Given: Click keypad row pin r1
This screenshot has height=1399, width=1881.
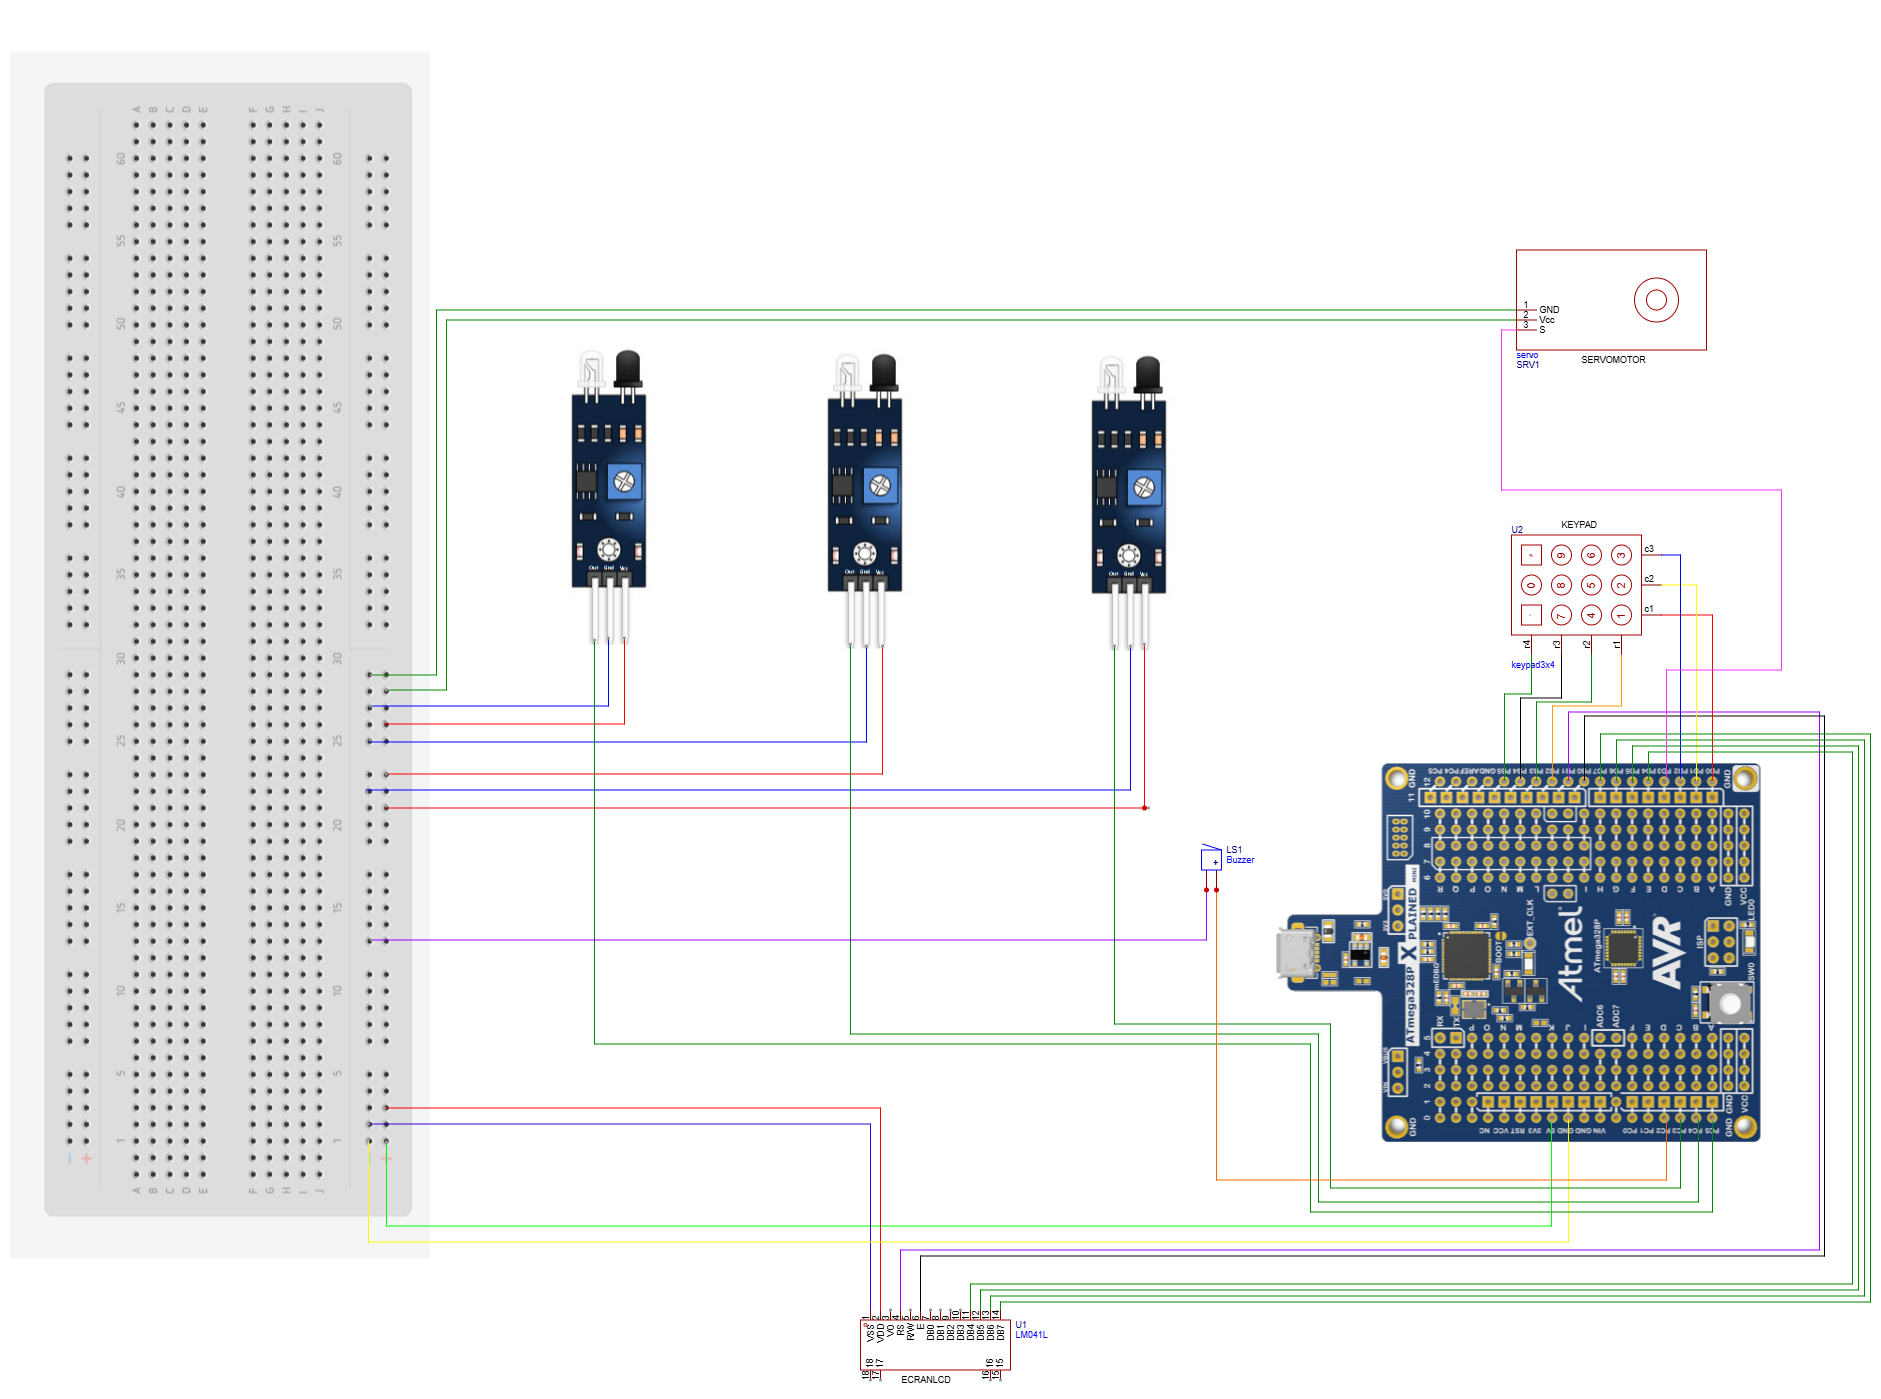Looking at the screenshot, I should [1619, 645].
